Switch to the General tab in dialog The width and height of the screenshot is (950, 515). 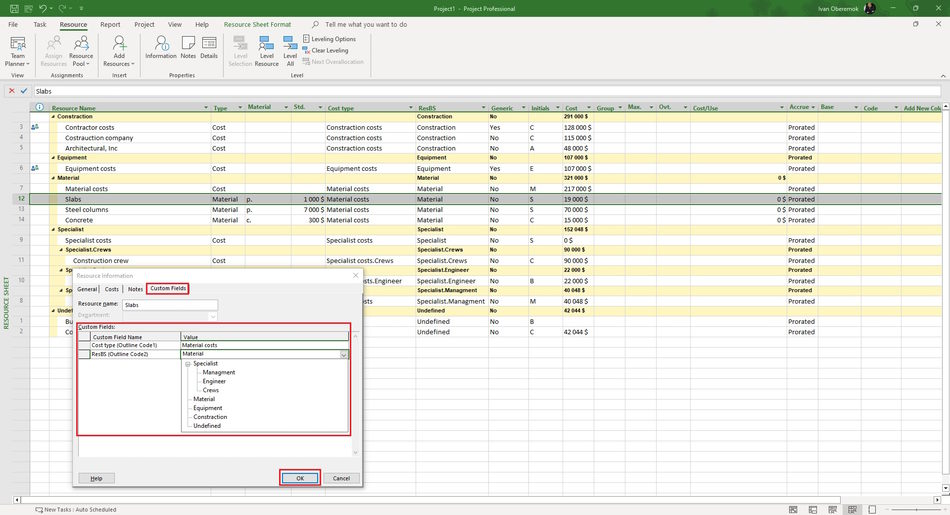point(87,289)
